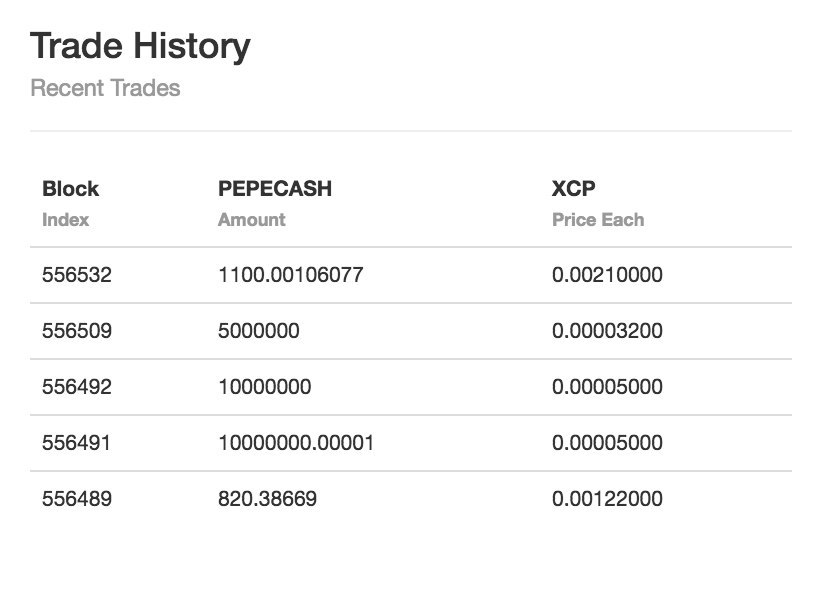This screenshot has height=606, width=834.
Task: Click the 5000000 amount cell
Action: pos(259,330)
